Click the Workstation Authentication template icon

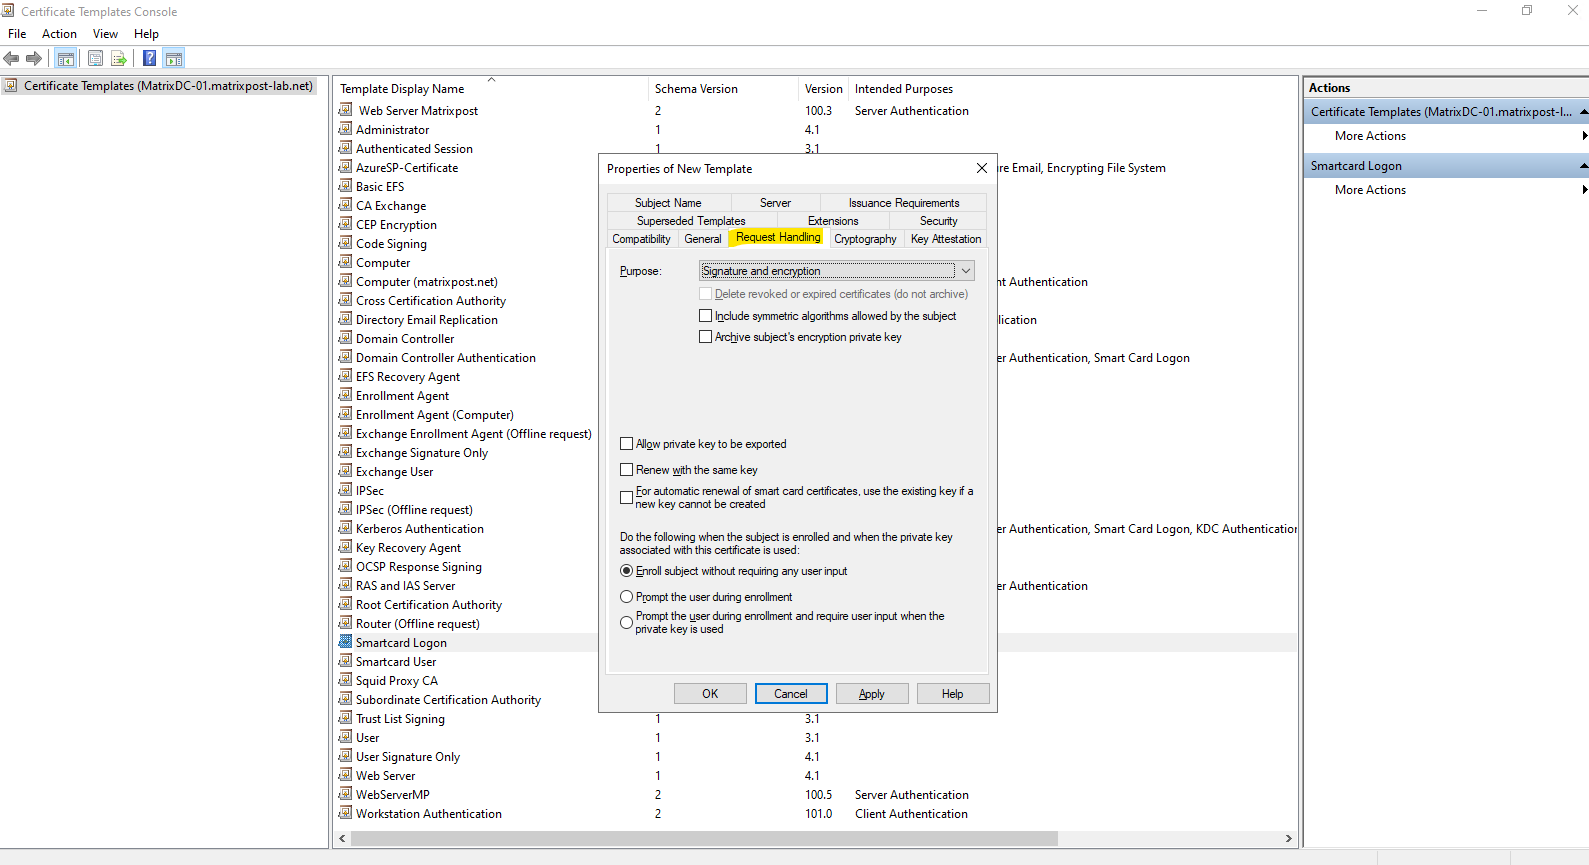tap(345, 813)
